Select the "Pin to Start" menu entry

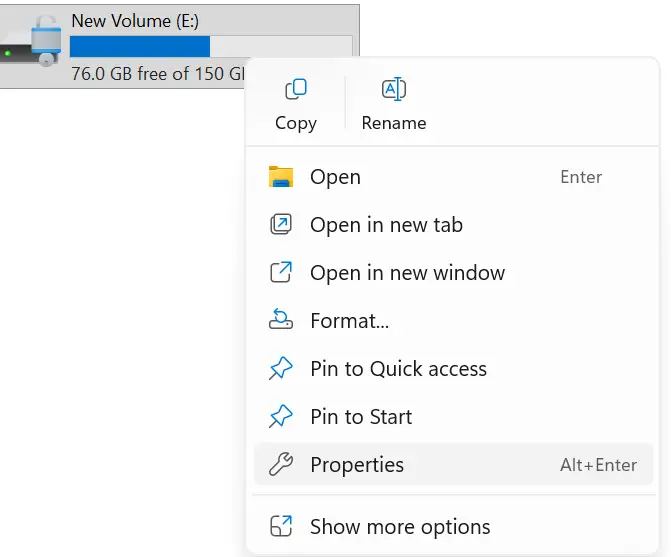click(361, 417)
